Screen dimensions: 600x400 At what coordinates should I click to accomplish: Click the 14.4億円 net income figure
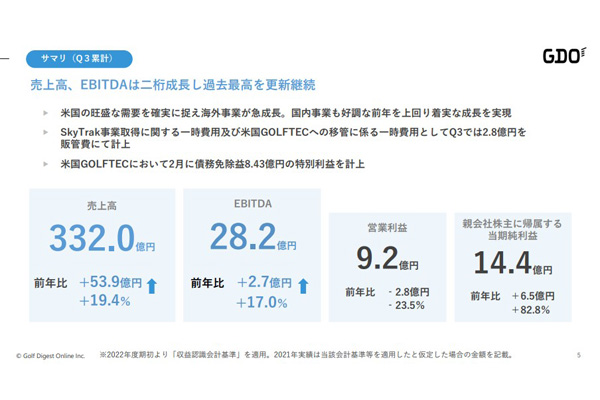[513, 263]
